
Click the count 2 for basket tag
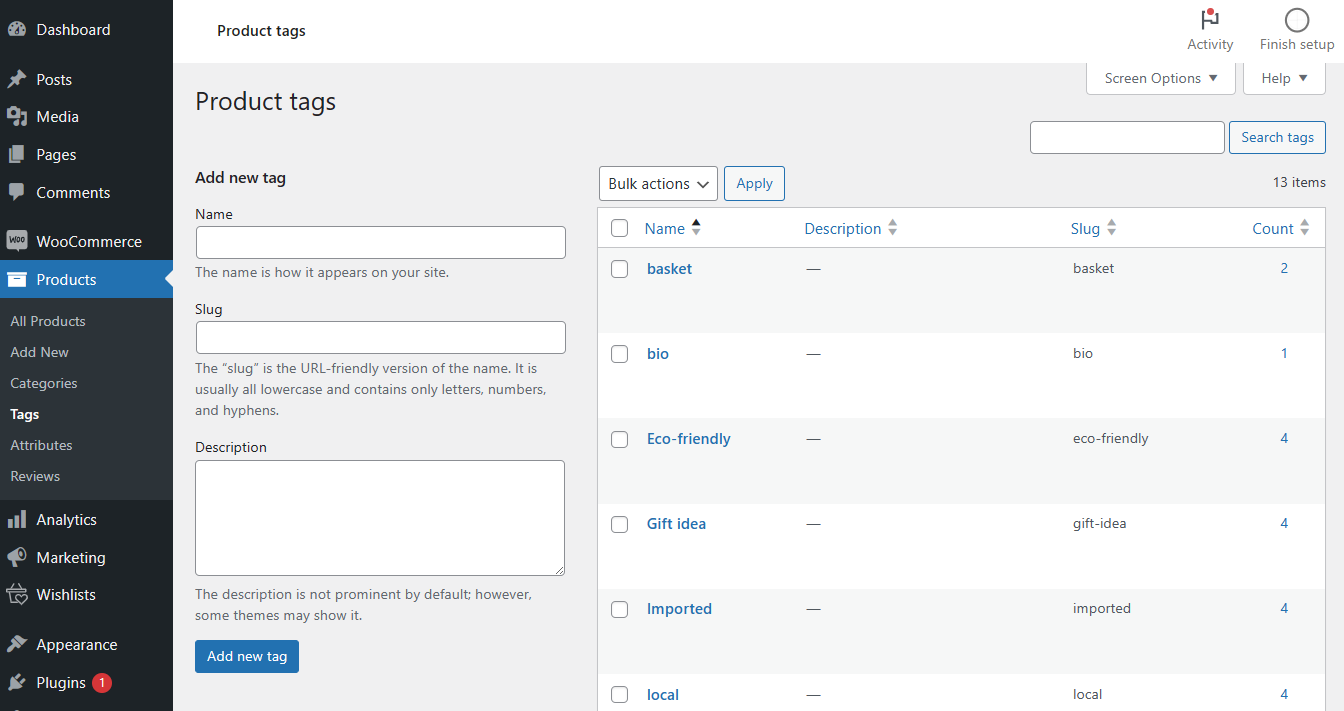click(1284, 268)
